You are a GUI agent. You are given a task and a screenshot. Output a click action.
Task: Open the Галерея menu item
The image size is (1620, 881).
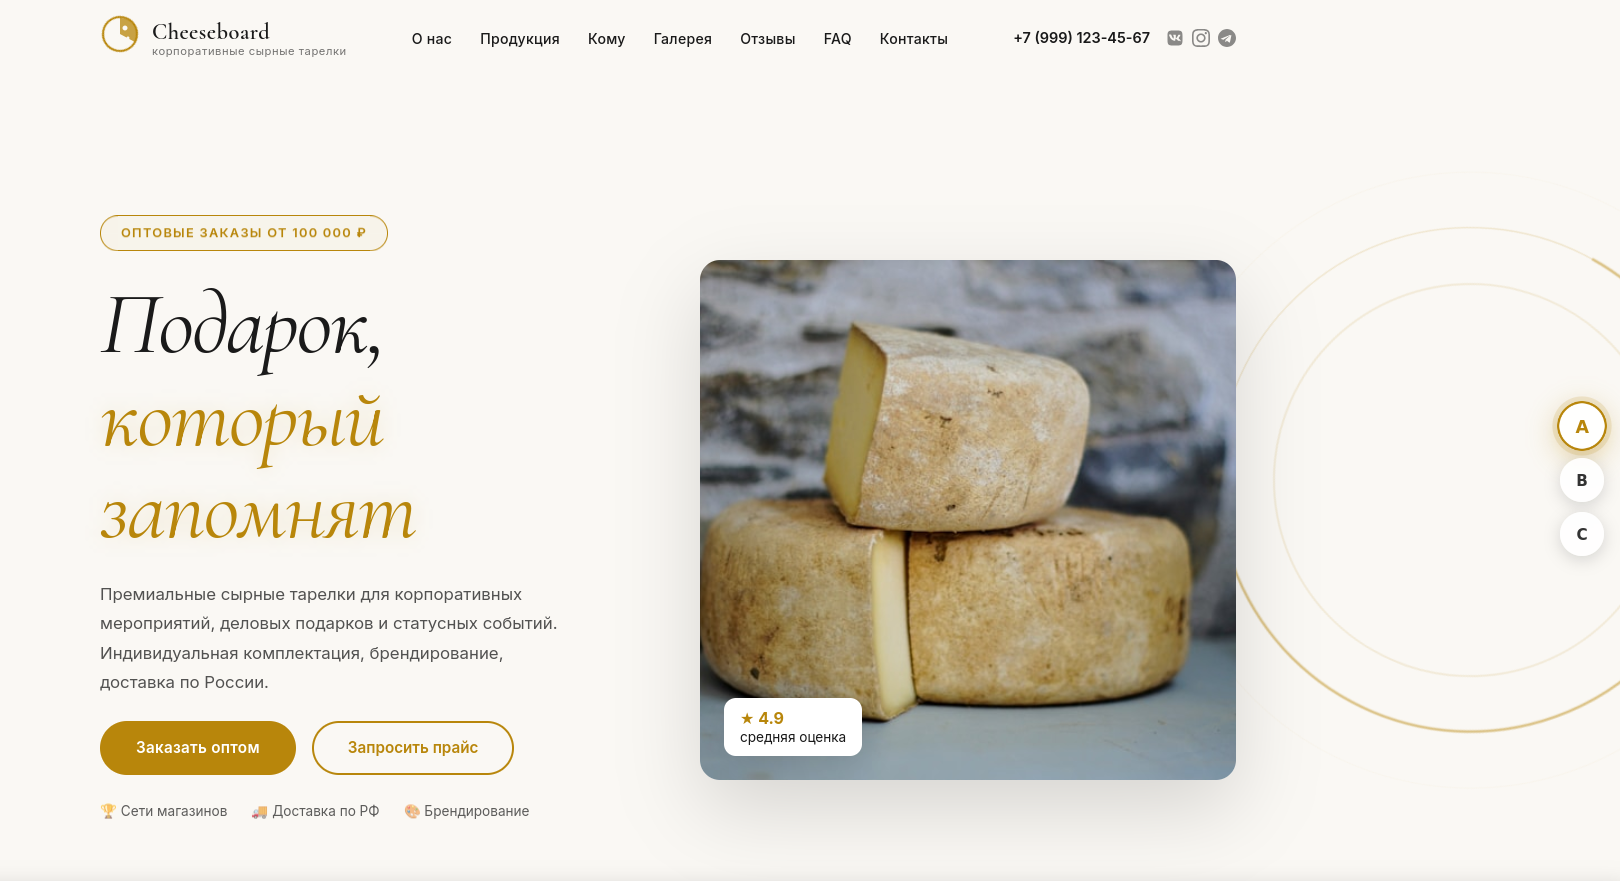point(683,39)
